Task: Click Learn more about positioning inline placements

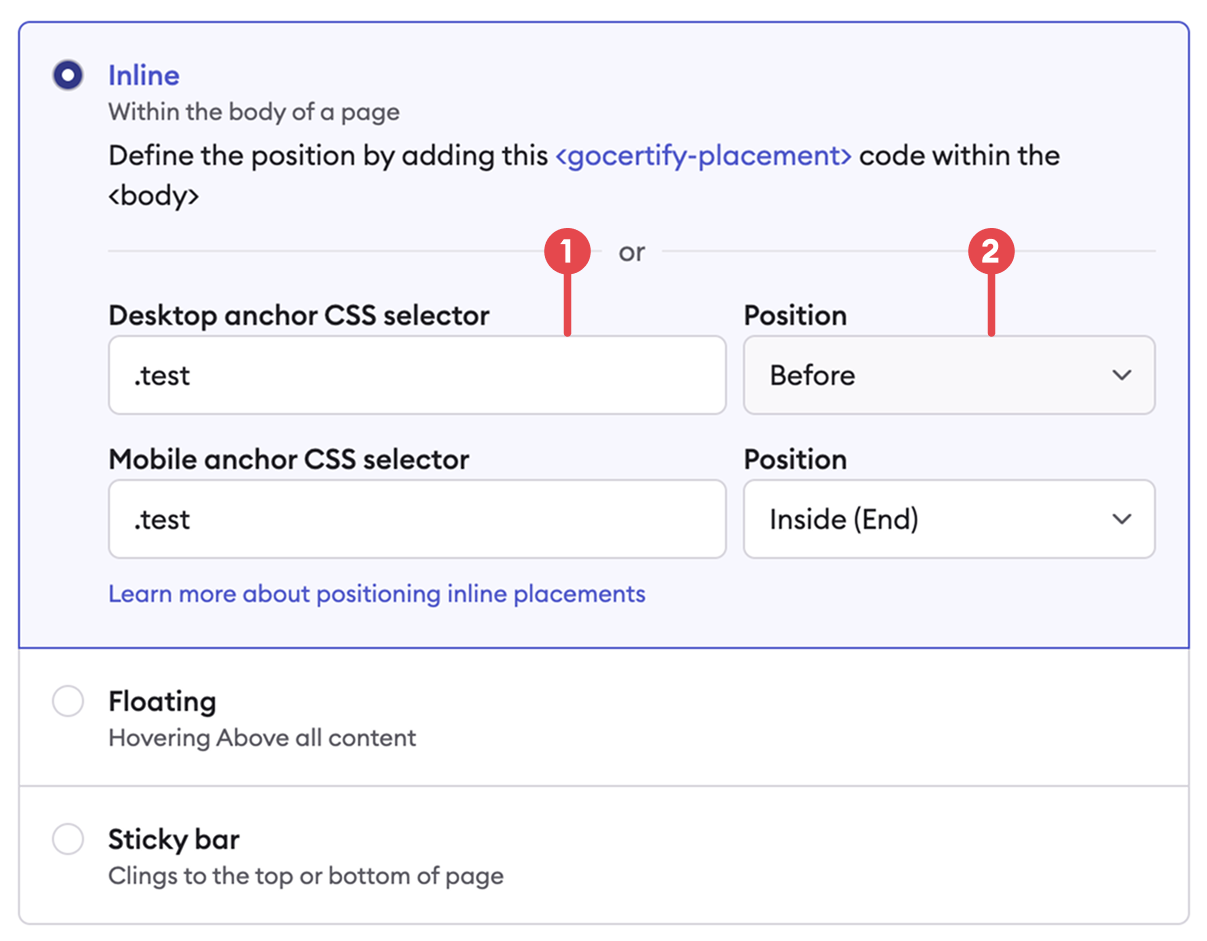Action: click(376, 594)
